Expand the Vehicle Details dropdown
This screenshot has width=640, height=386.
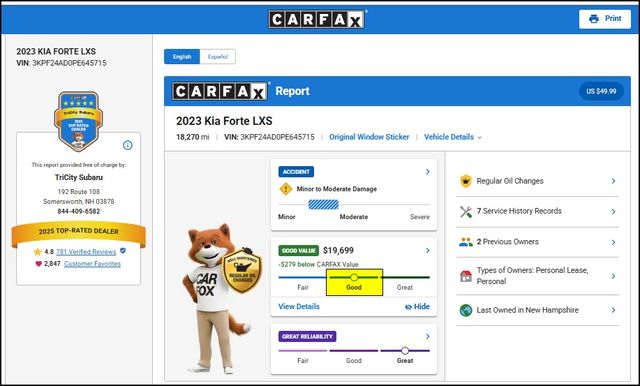point(453,137)
